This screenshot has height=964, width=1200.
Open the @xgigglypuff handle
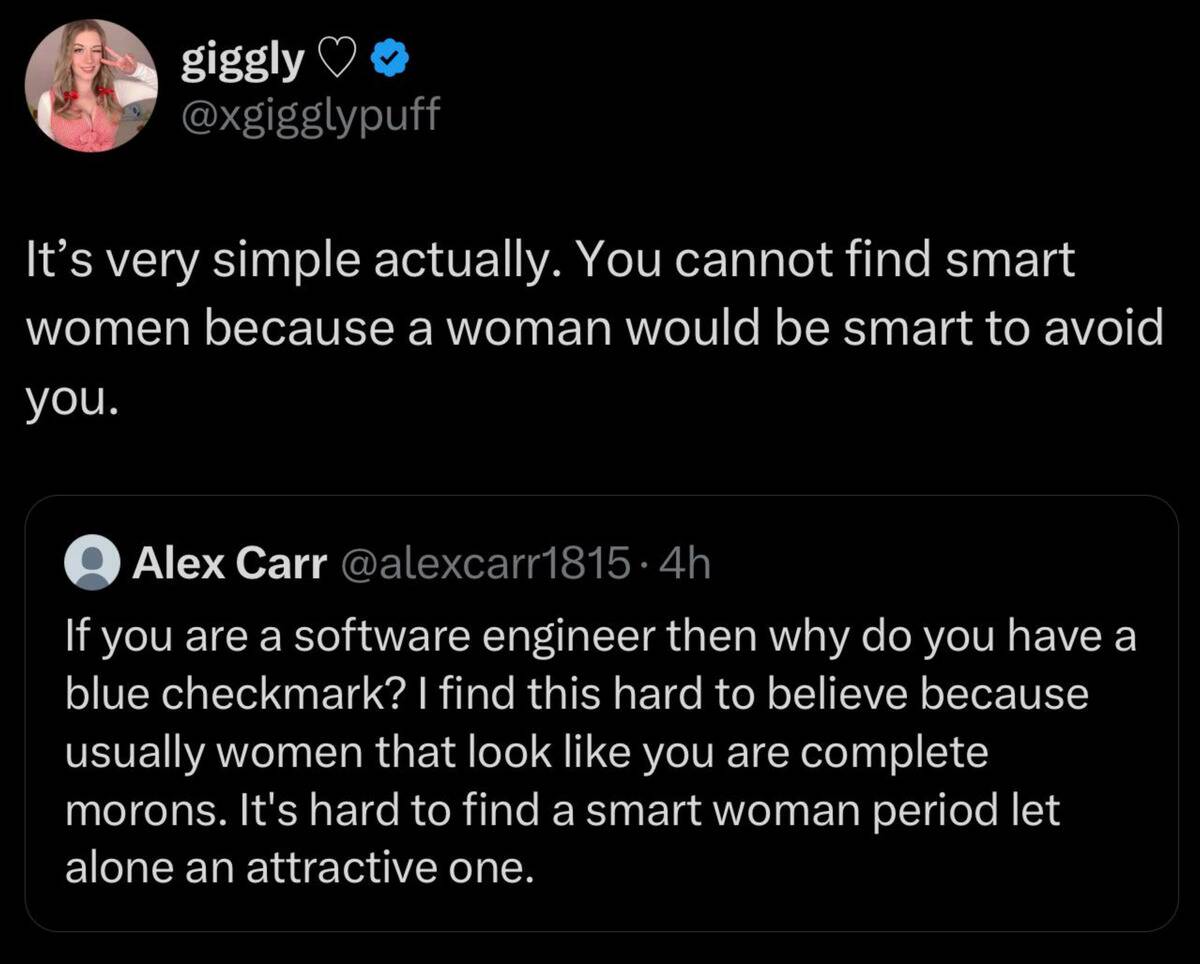click(x=309, y=119)
